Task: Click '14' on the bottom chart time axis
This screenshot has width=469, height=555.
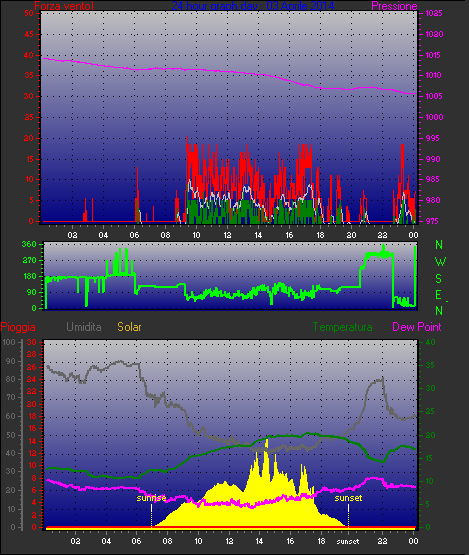Action: pos(259,541)
